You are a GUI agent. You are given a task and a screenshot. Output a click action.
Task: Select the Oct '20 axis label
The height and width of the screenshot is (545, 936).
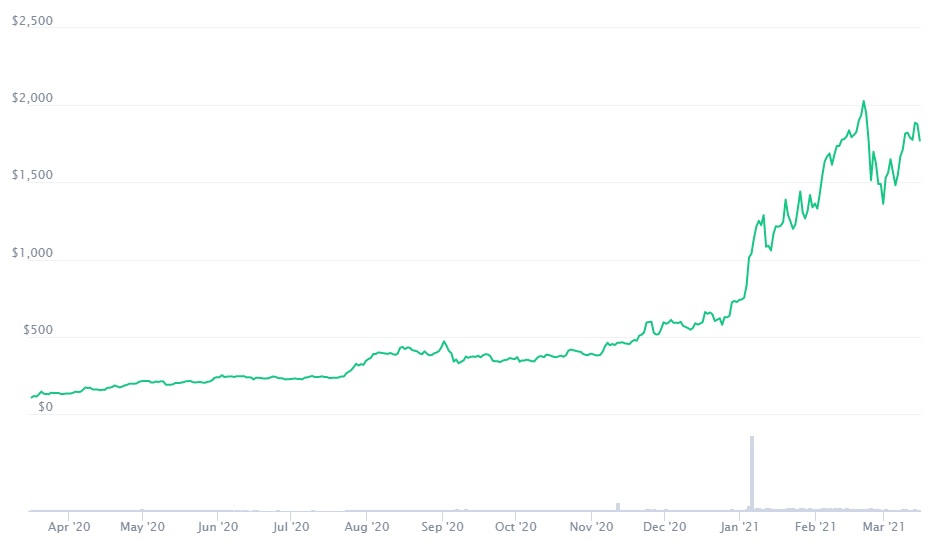(x=516, y=526)
